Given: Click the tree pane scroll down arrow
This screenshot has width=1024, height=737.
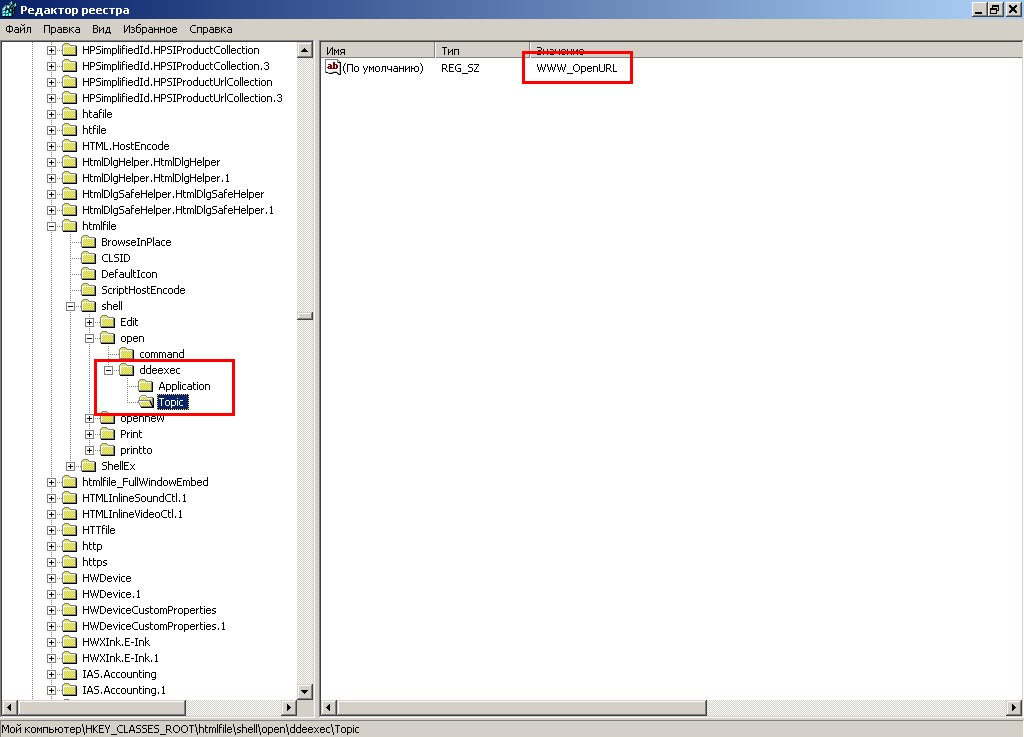Looking at the screenshot, I should [305, 691].
